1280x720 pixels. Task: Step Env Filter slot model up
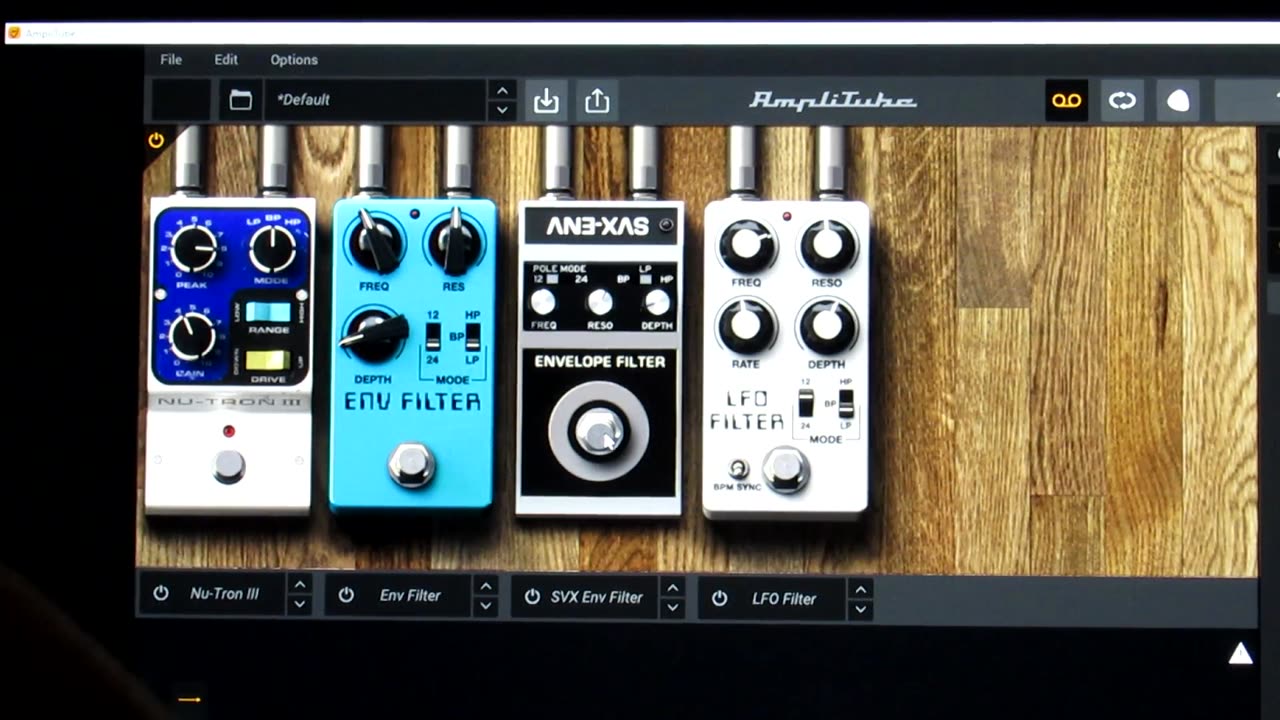486,586
